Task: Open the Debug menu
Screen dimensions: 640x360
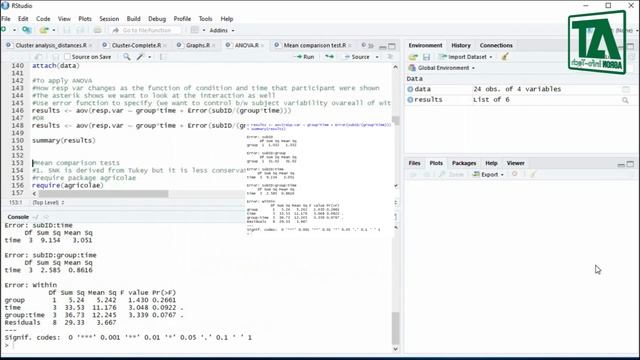Action: [157, 19]
